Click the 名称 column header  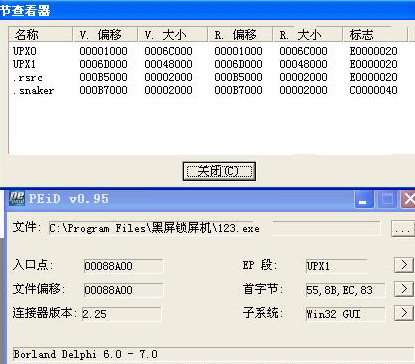[40, 35]
